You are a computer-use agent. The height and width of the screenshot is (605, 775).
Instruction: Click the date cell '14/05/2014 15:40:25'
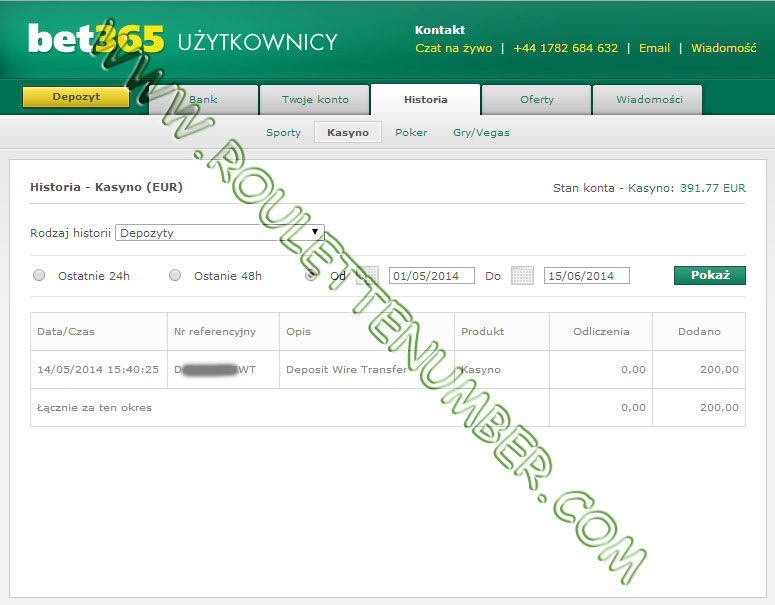point(98,370)
